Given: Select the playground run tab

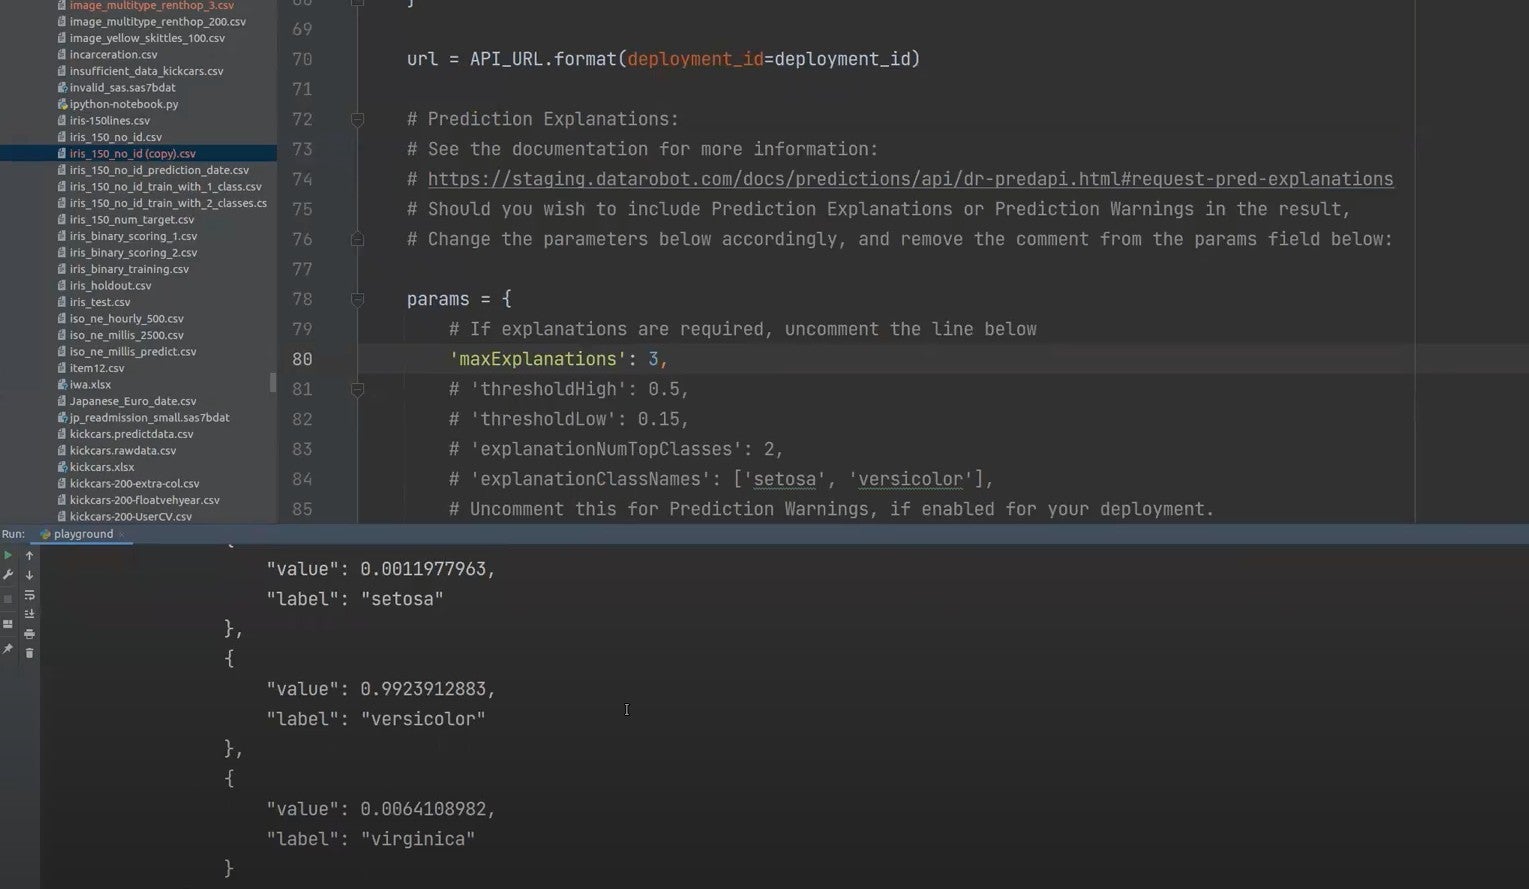Looking at the screenshot, I should tap(82, 534).
